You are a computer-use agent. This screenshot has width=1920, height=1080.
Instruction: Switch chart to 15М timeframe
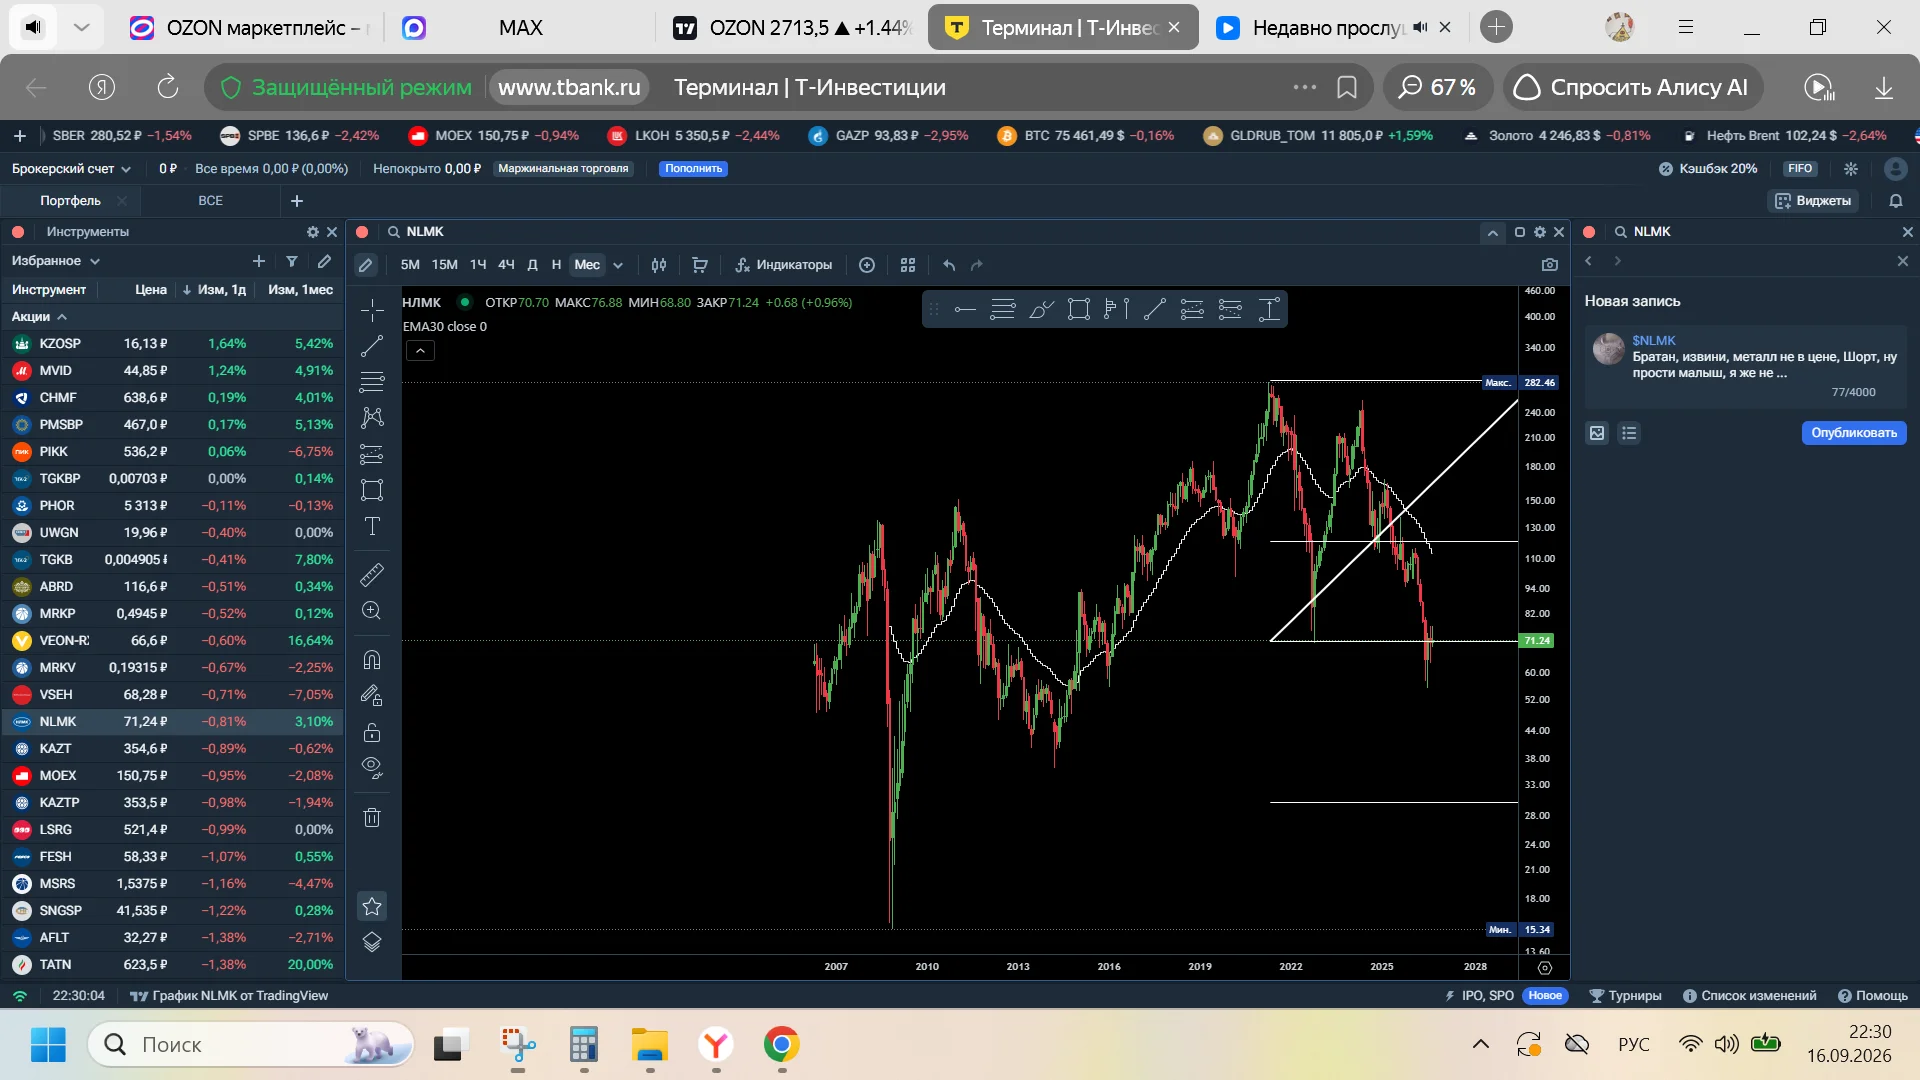click(x=444, y=265)
